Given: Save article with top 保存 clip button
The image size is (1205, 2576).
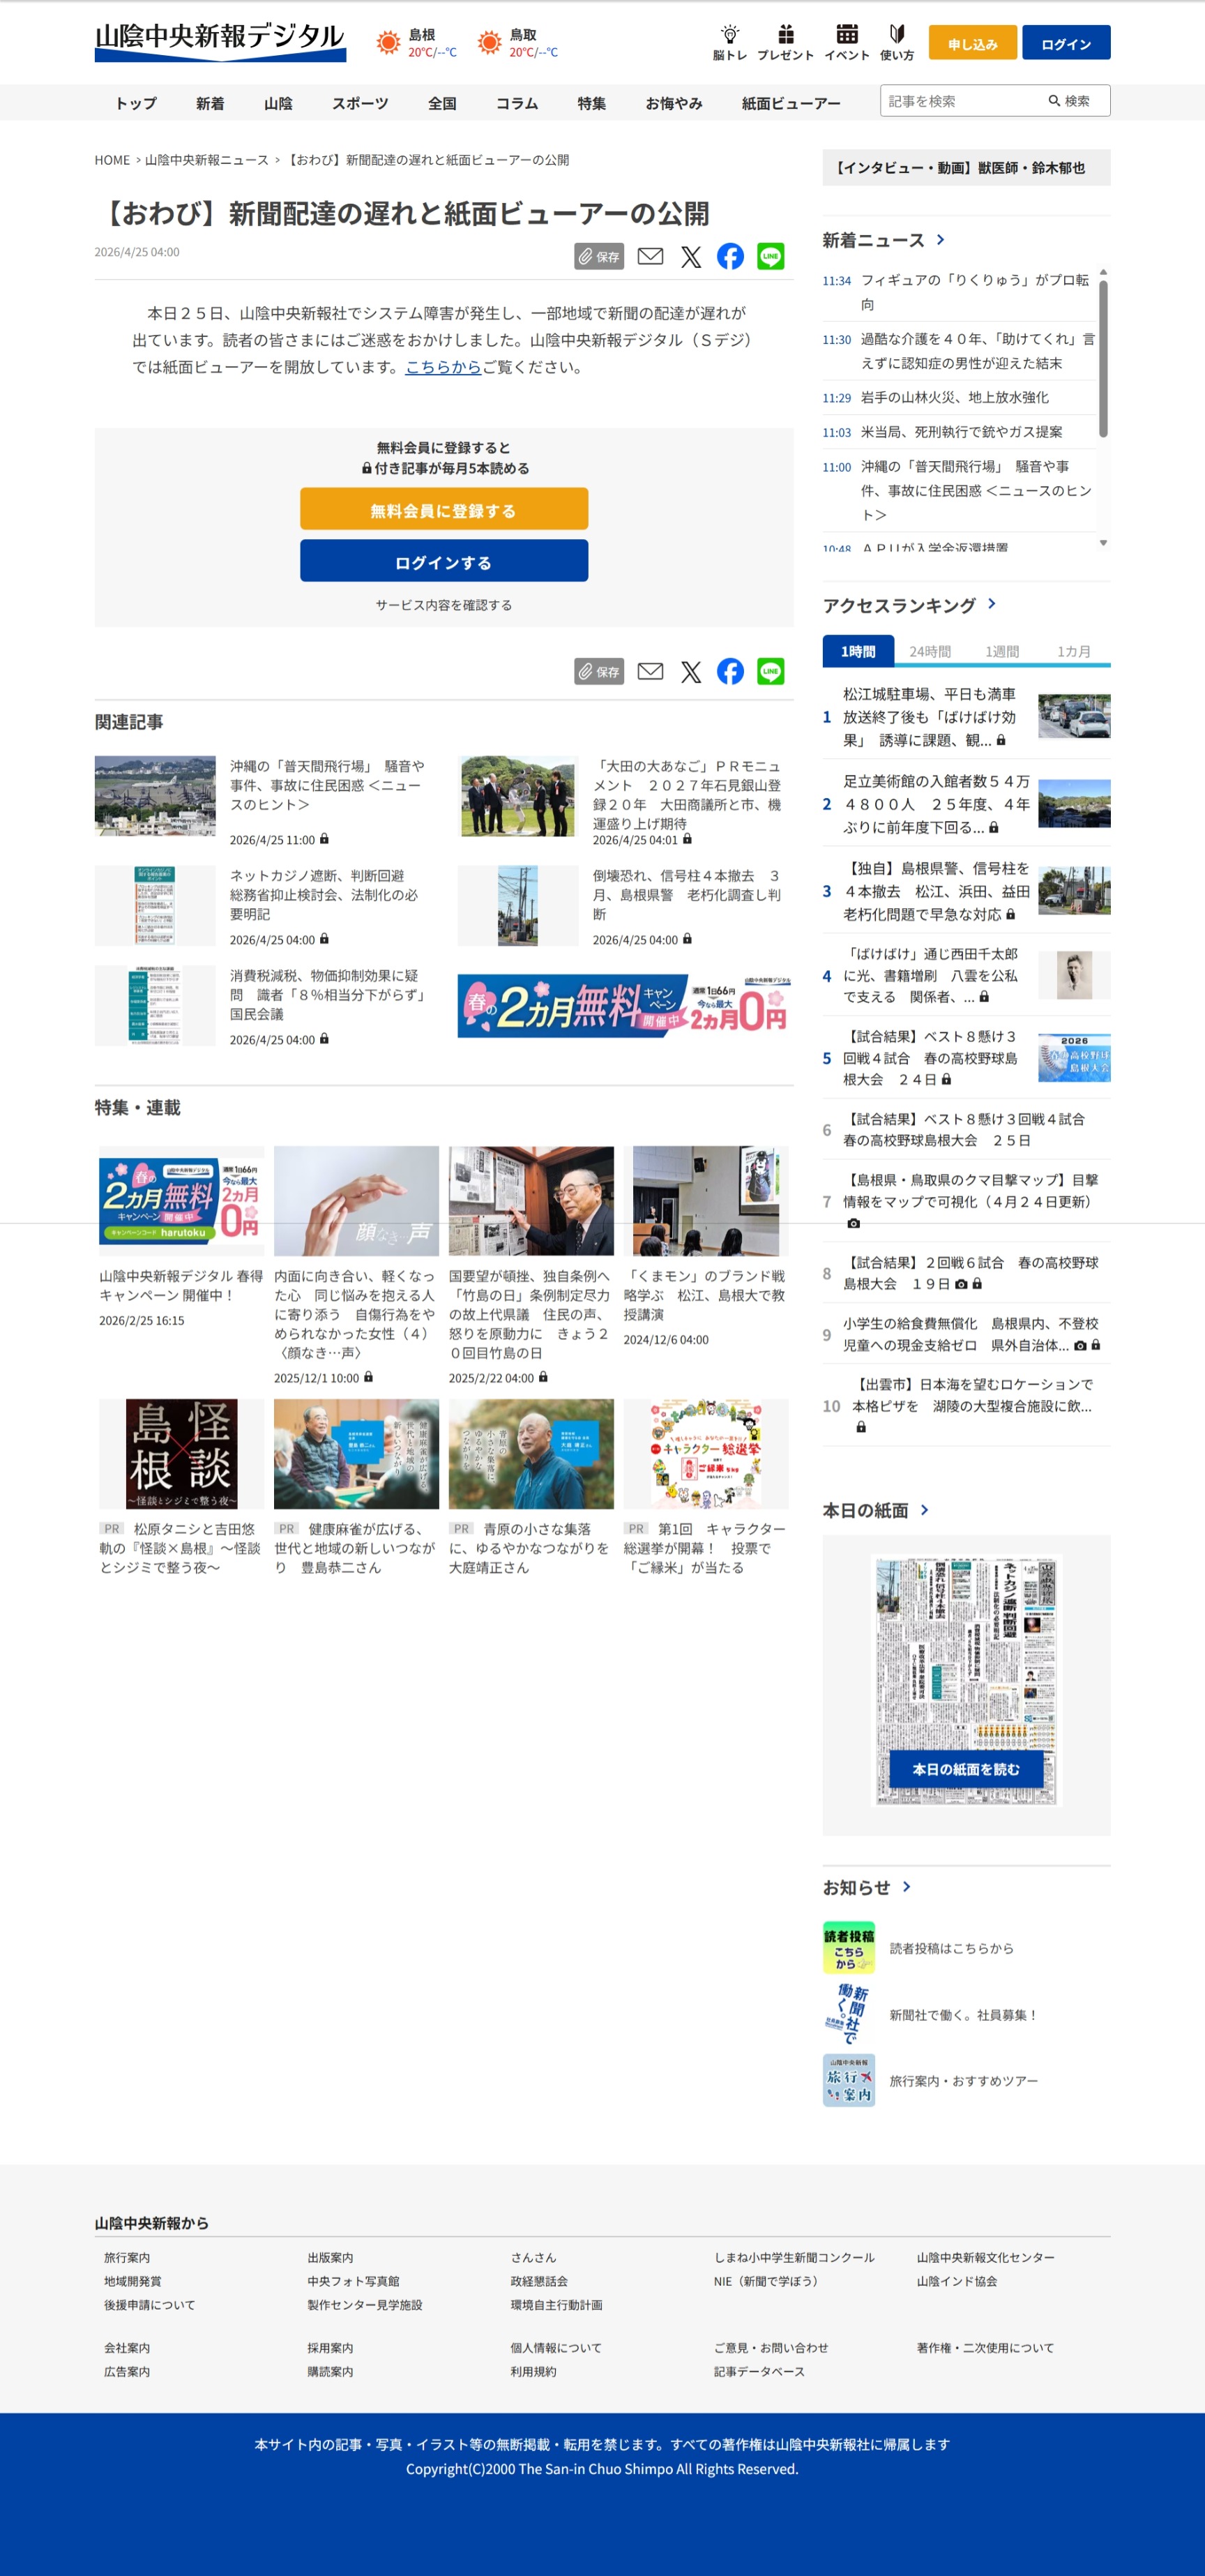Looking at the screenshot, I should (598, 256).
